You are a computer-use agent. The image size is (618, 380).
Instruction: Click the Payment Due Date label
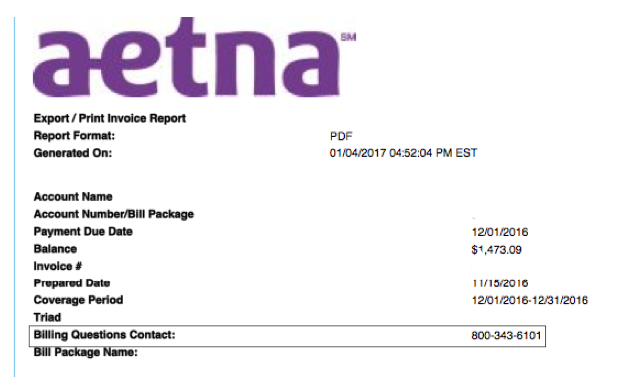point(83,231)
